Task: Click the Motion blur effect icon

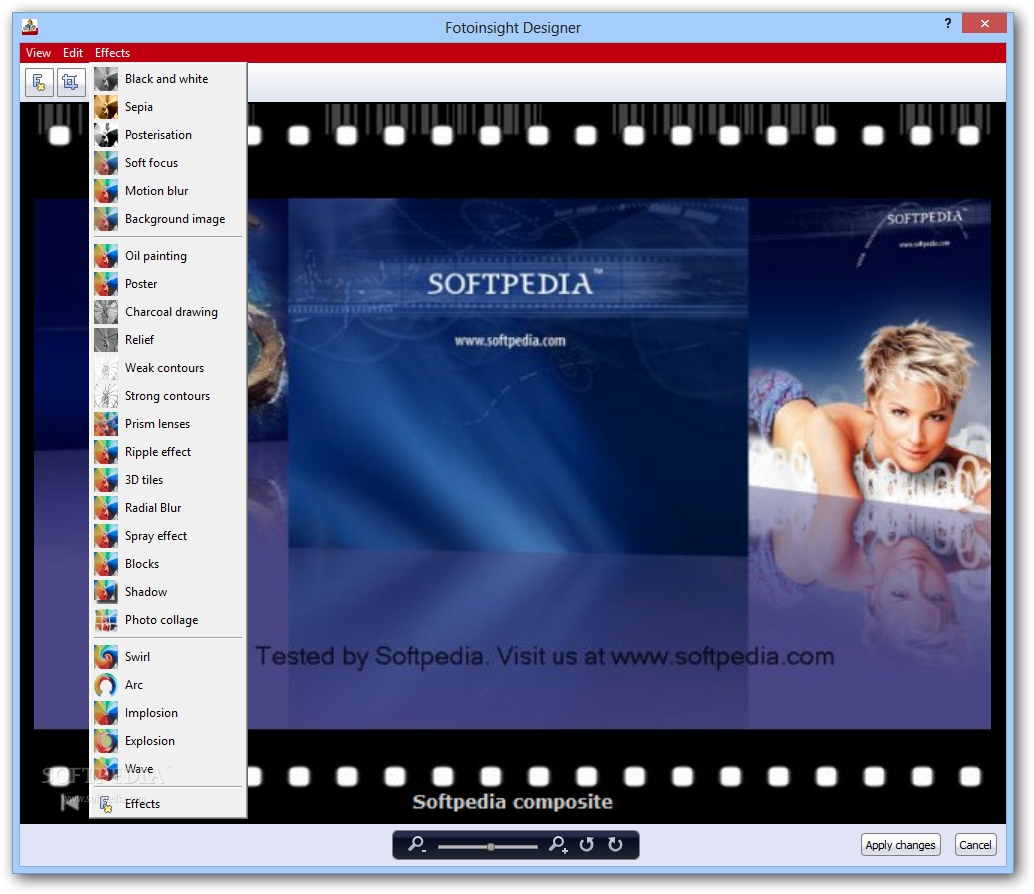Action: 106,191
